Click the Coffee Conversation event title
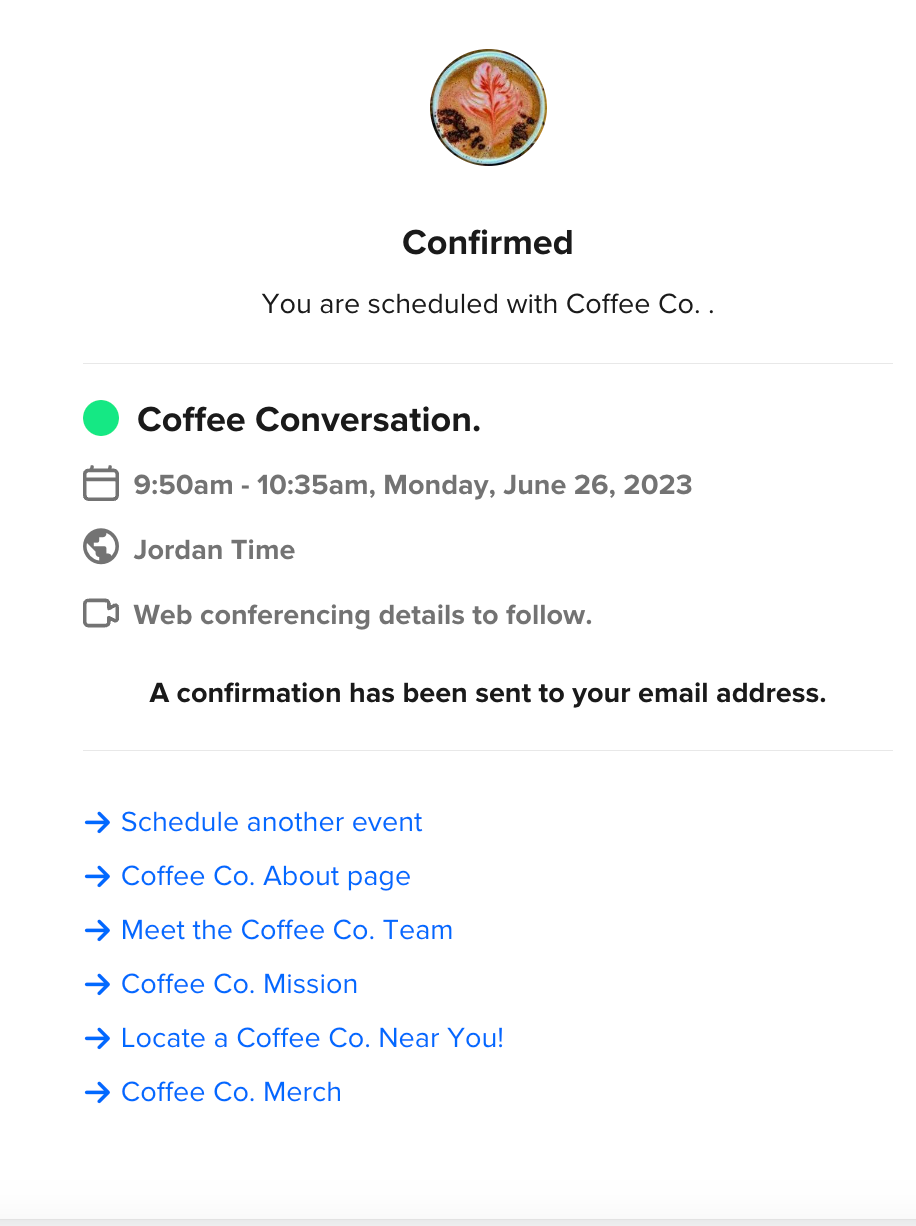Image resolution: width=916 pixels, height=1226 pixels. (x=309, y=419)
